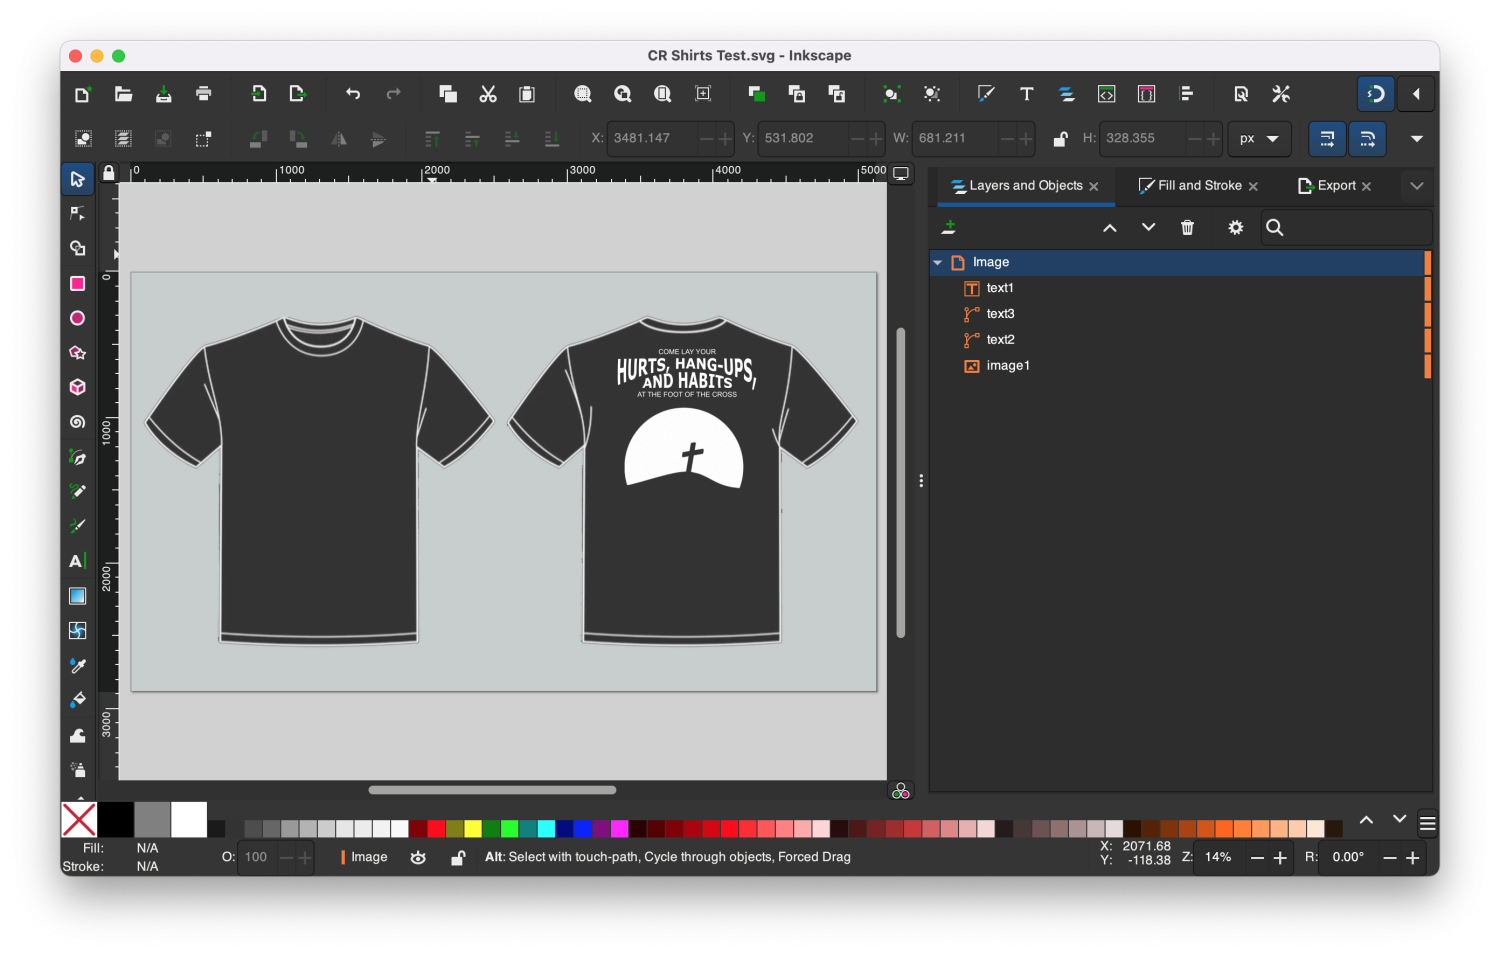The image size is (1500, 956).
Task: Collapse the Image layer in Layers and Objects
Action: coord(938,262)
